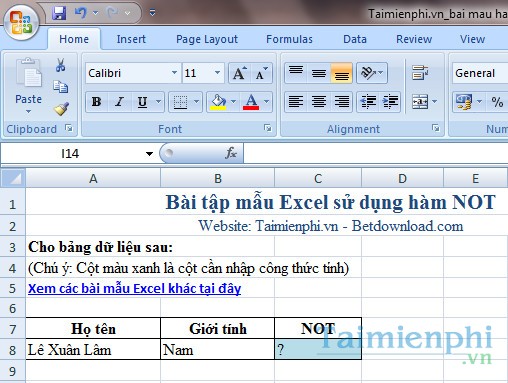
Task: Open the General number format box
Action: (480, 73)
